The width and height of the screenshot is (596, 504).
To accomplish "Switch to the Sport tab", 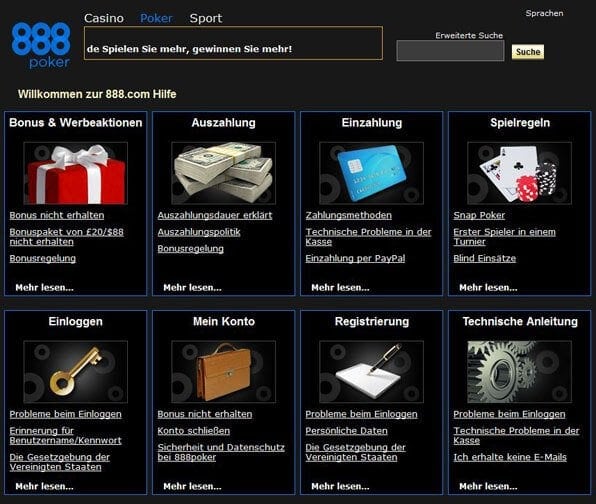I will [206, 18].
